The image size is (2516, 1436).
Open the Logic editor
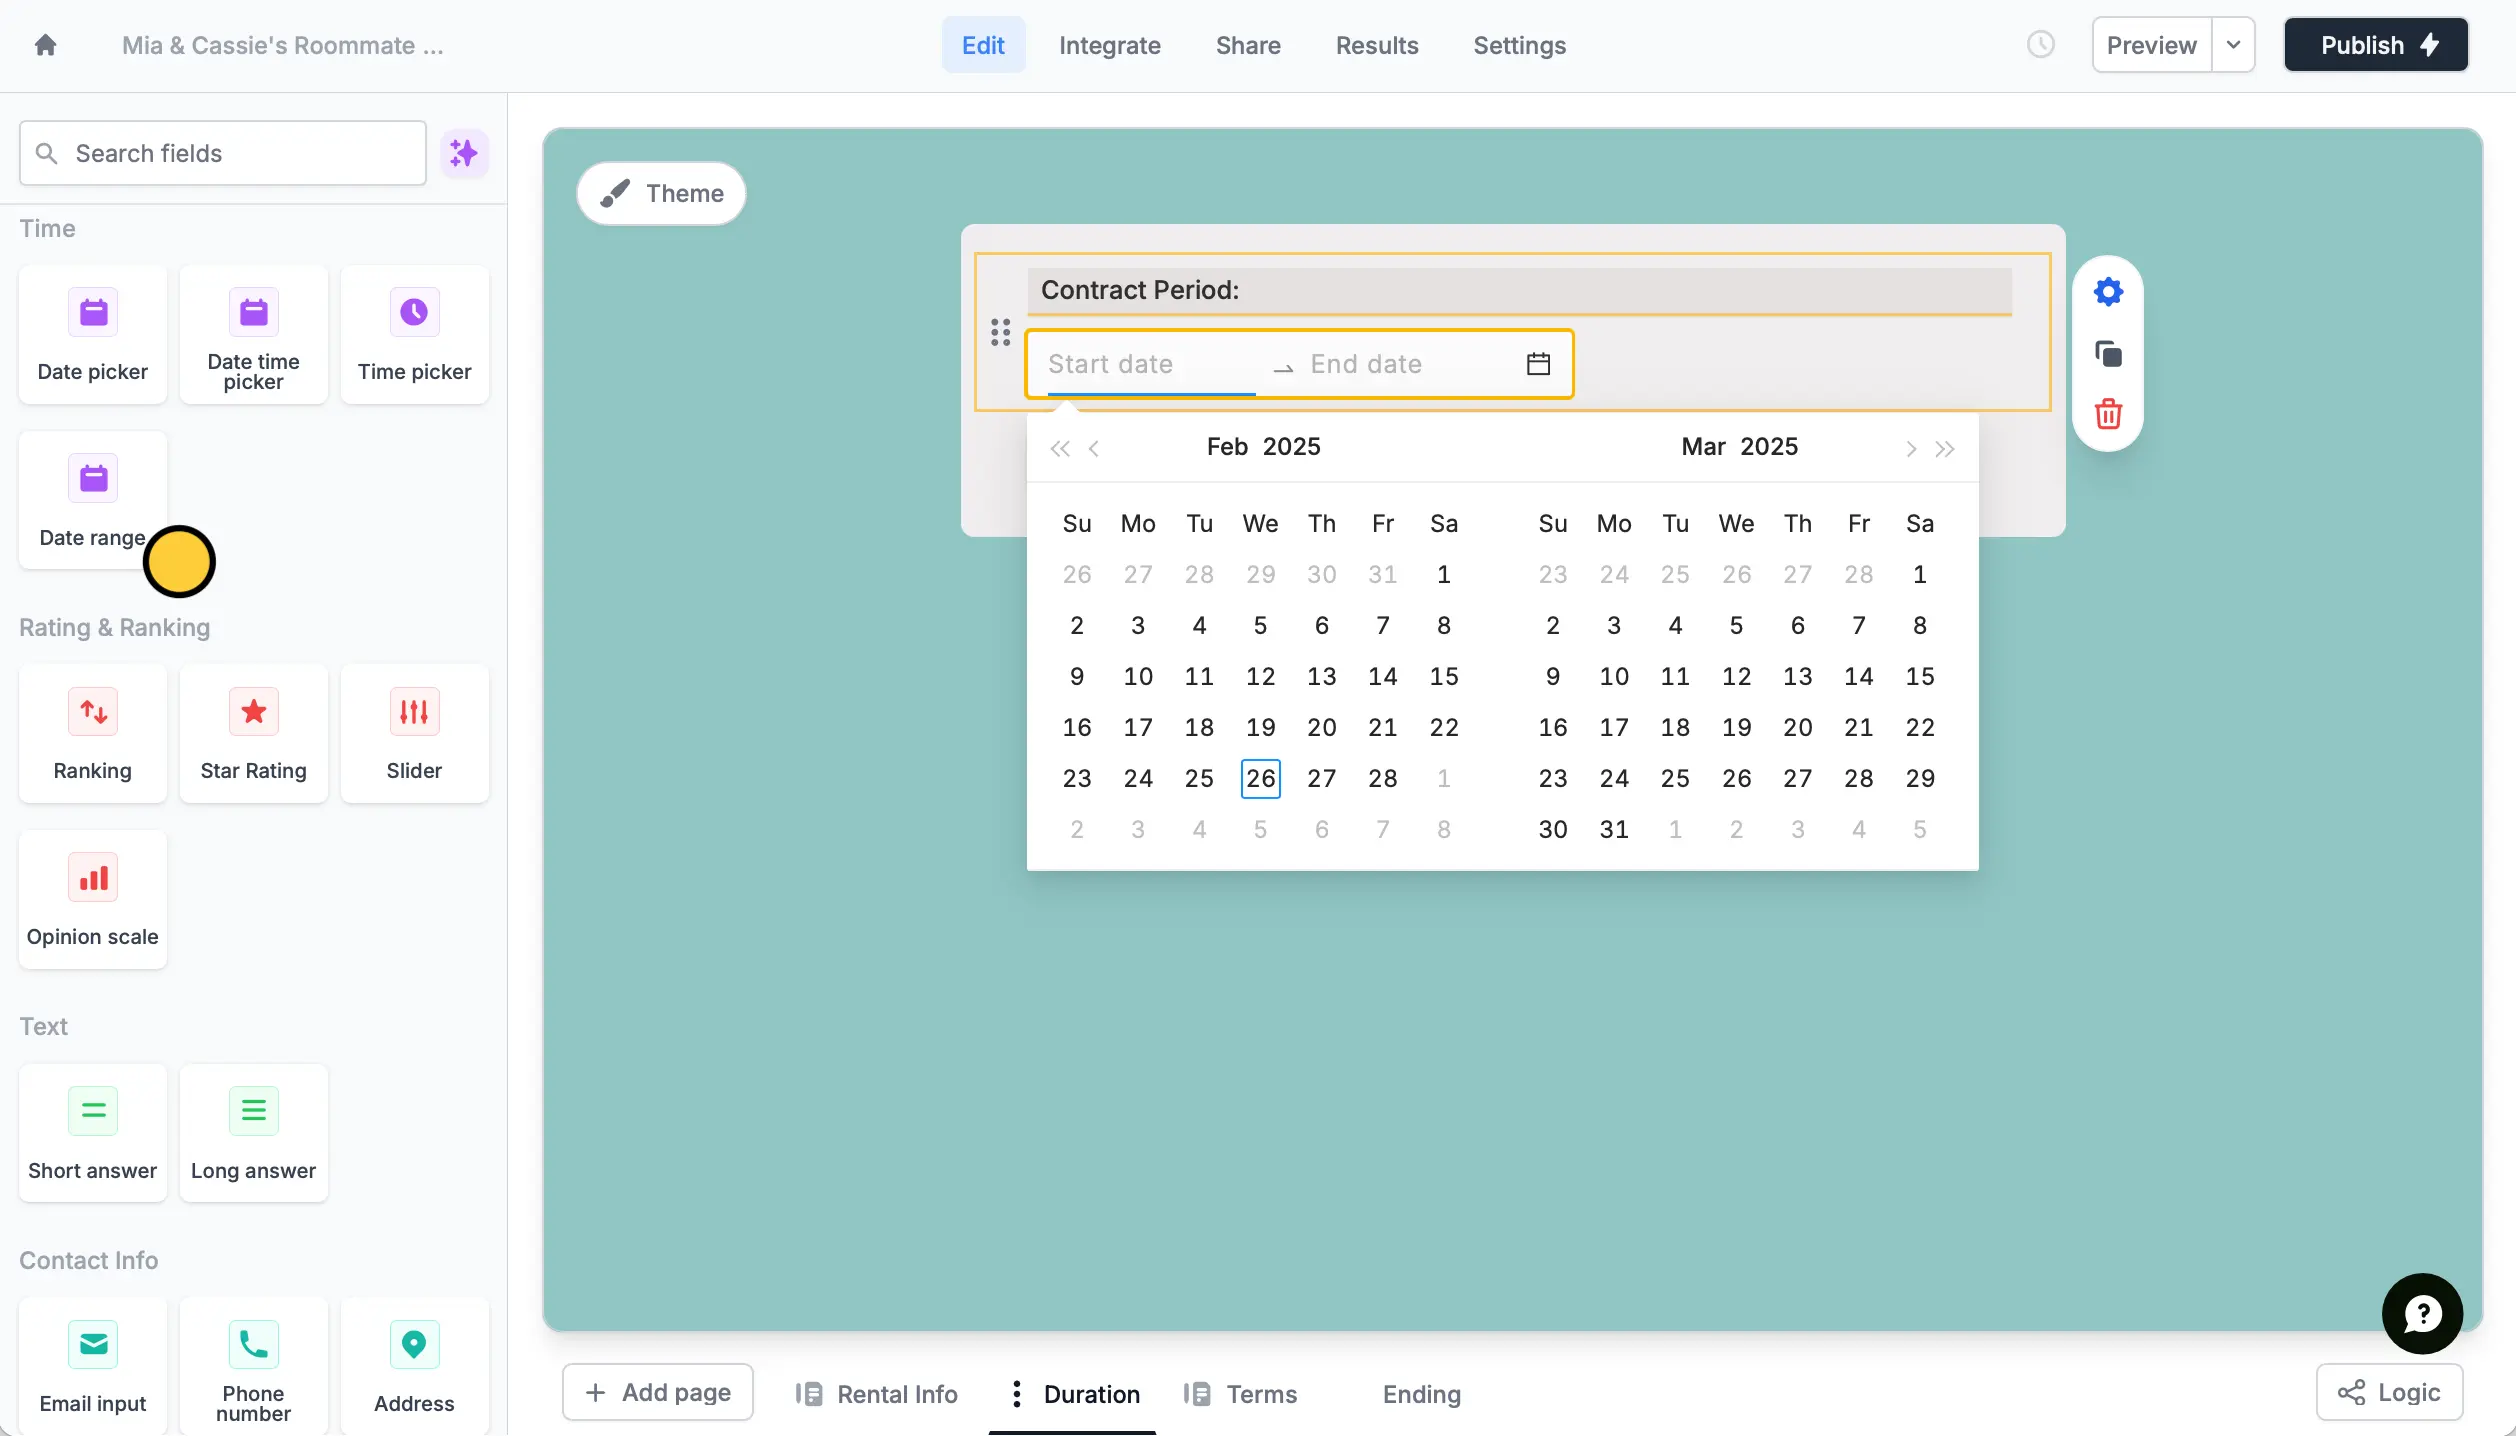pos(2389,1392)
